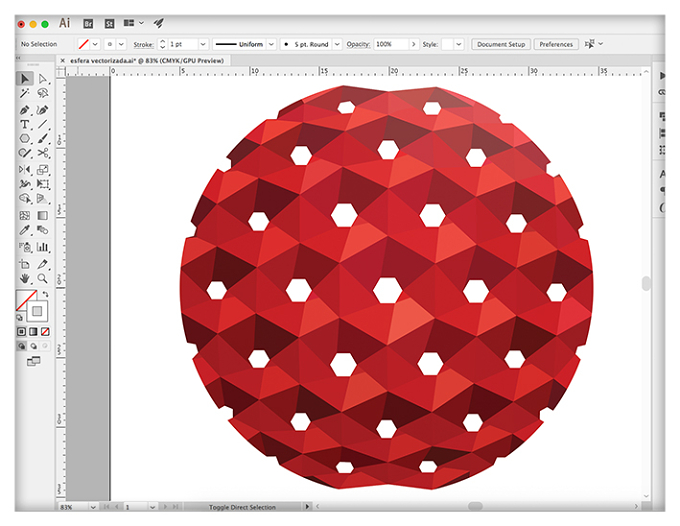680x526 pixels.
Task: Switch to Draw Inside mode
Action: (45, 346)
